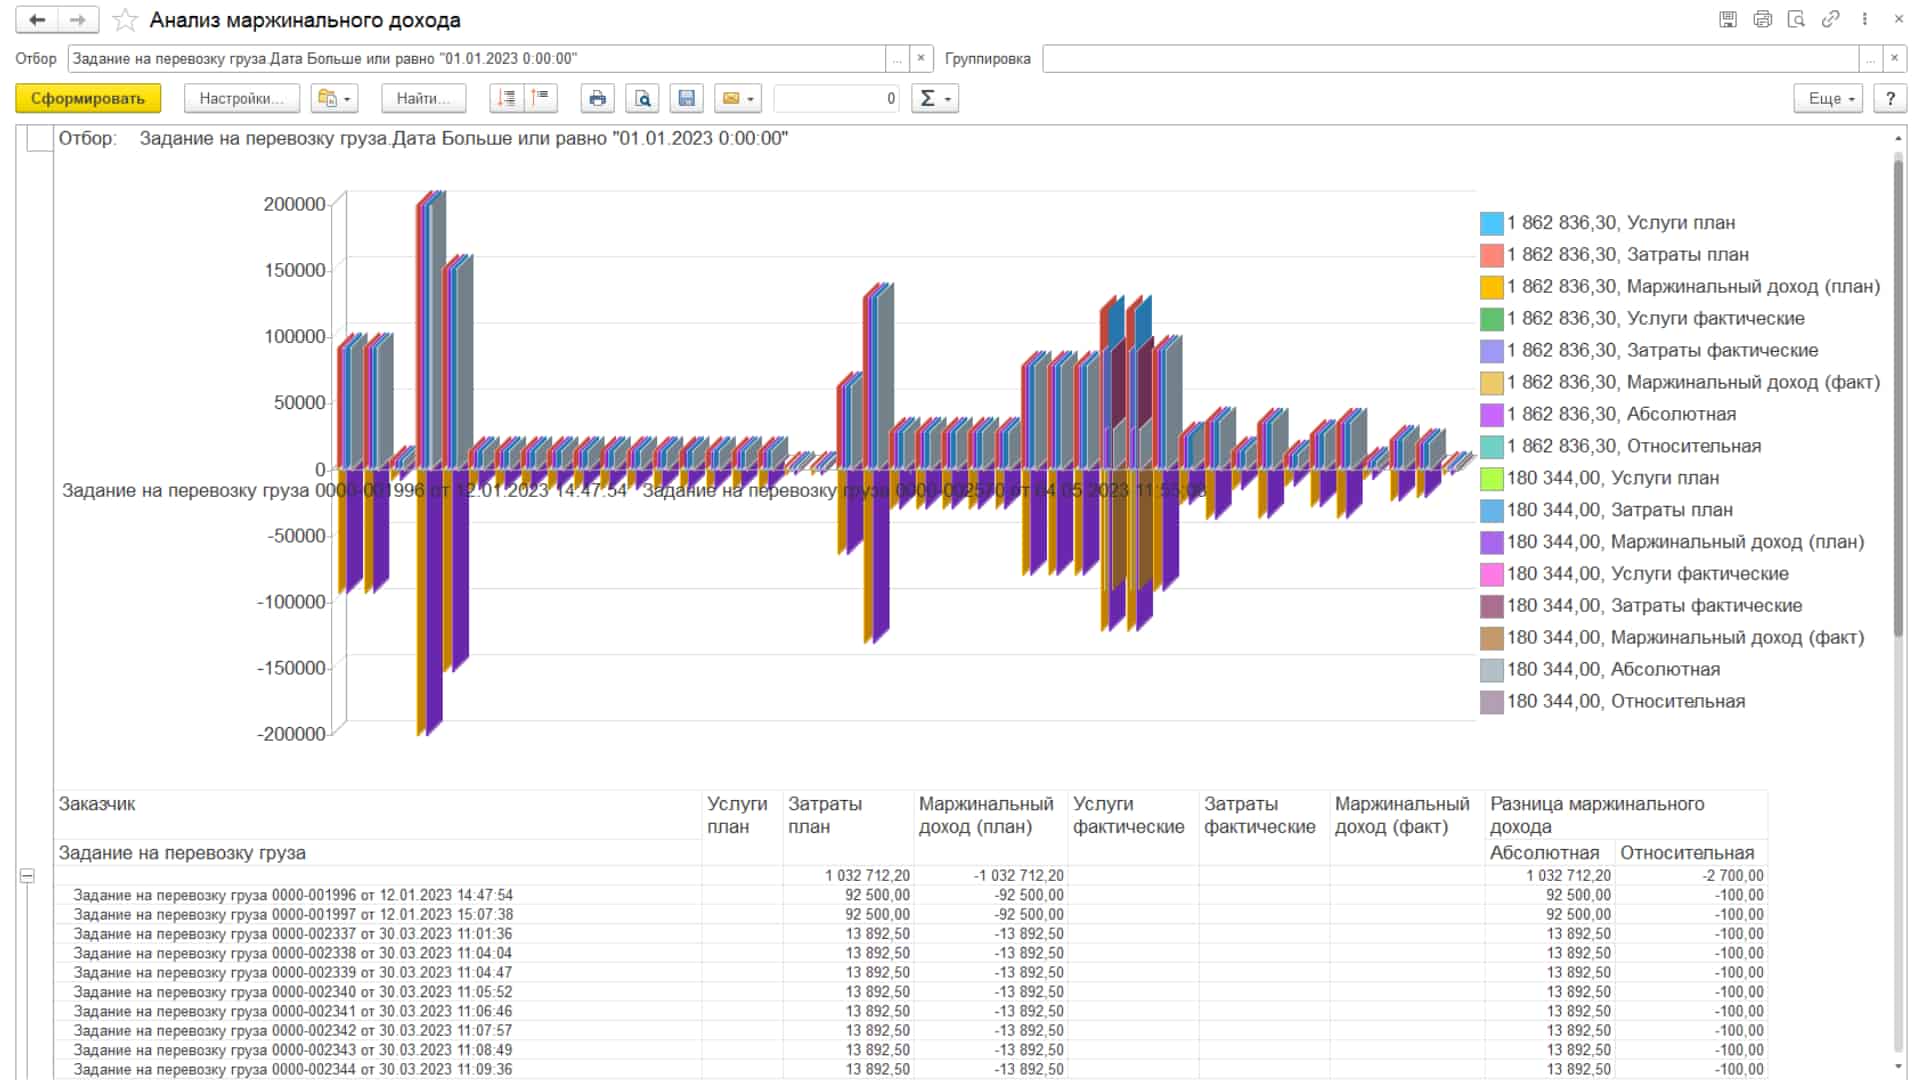Open print preview in the toolbar

tap(642, 98)
